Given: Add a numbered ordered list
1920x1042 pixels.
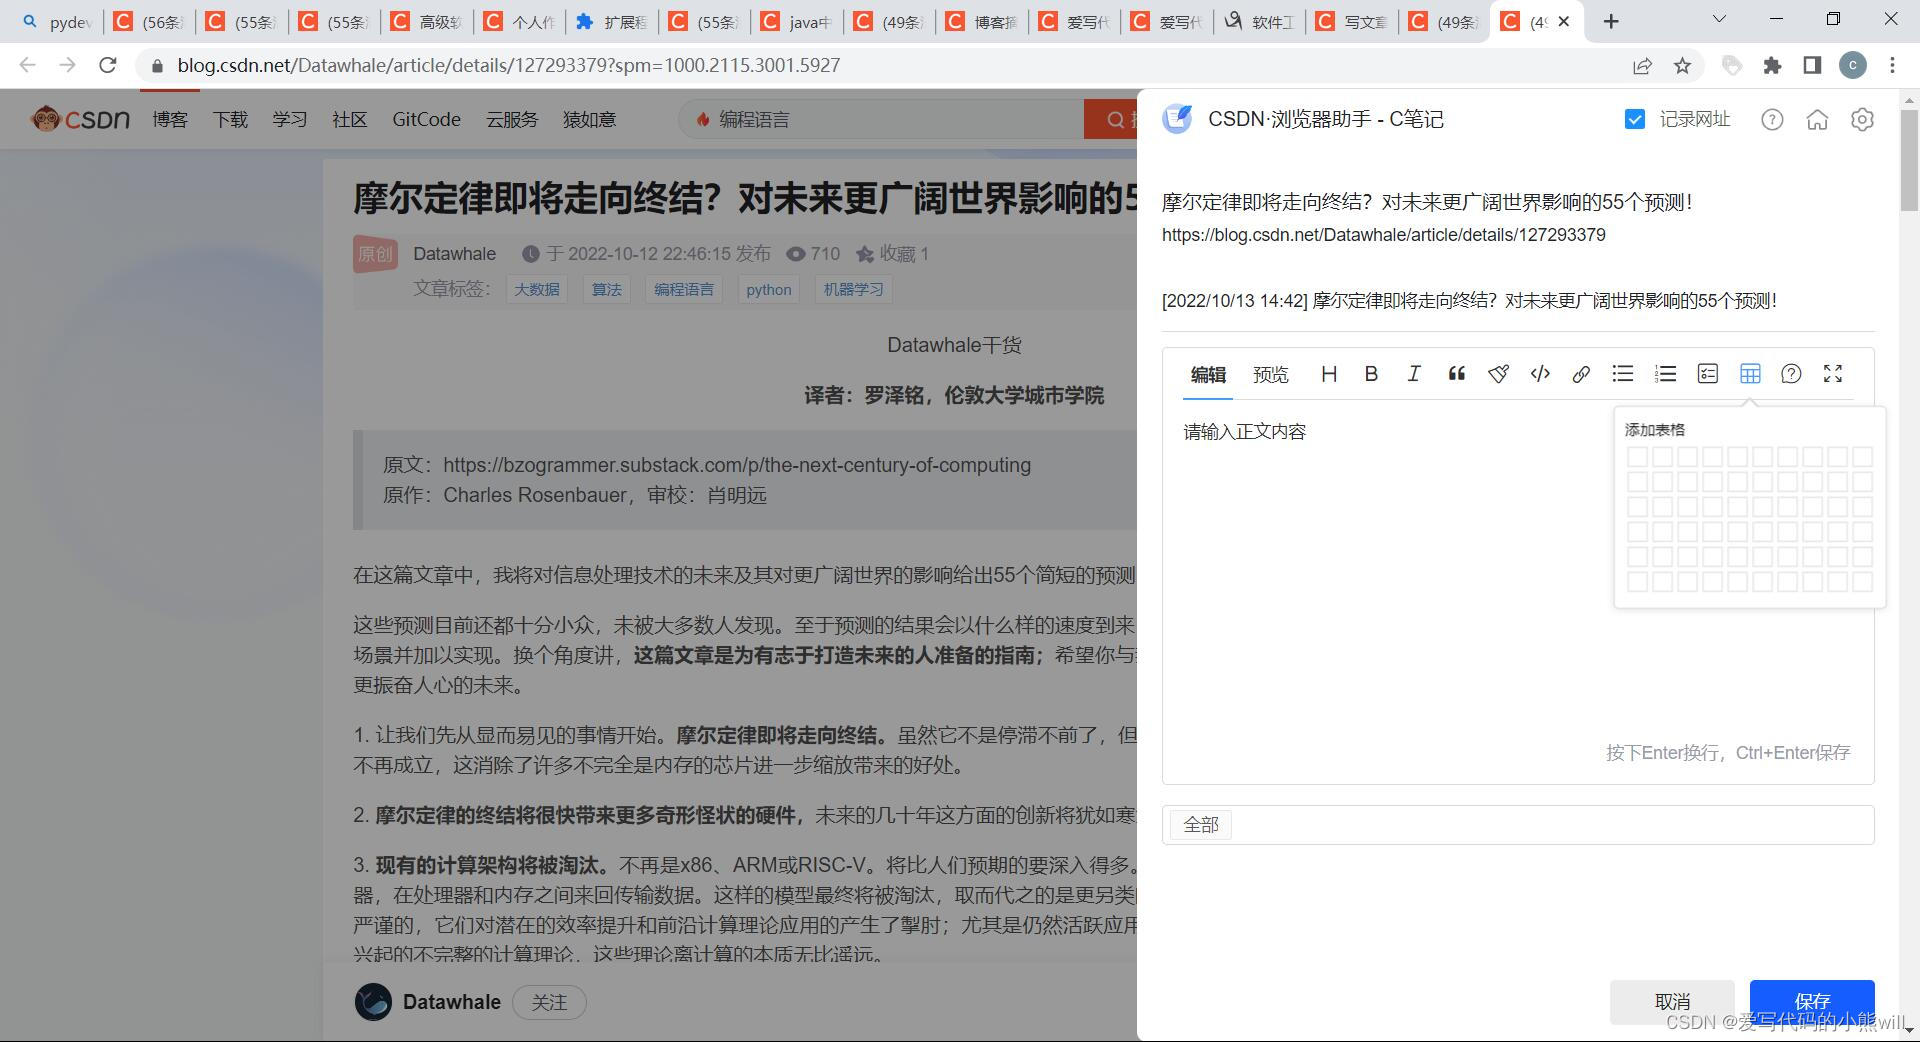Looking at the screenshot, I should click(1665, 374).
